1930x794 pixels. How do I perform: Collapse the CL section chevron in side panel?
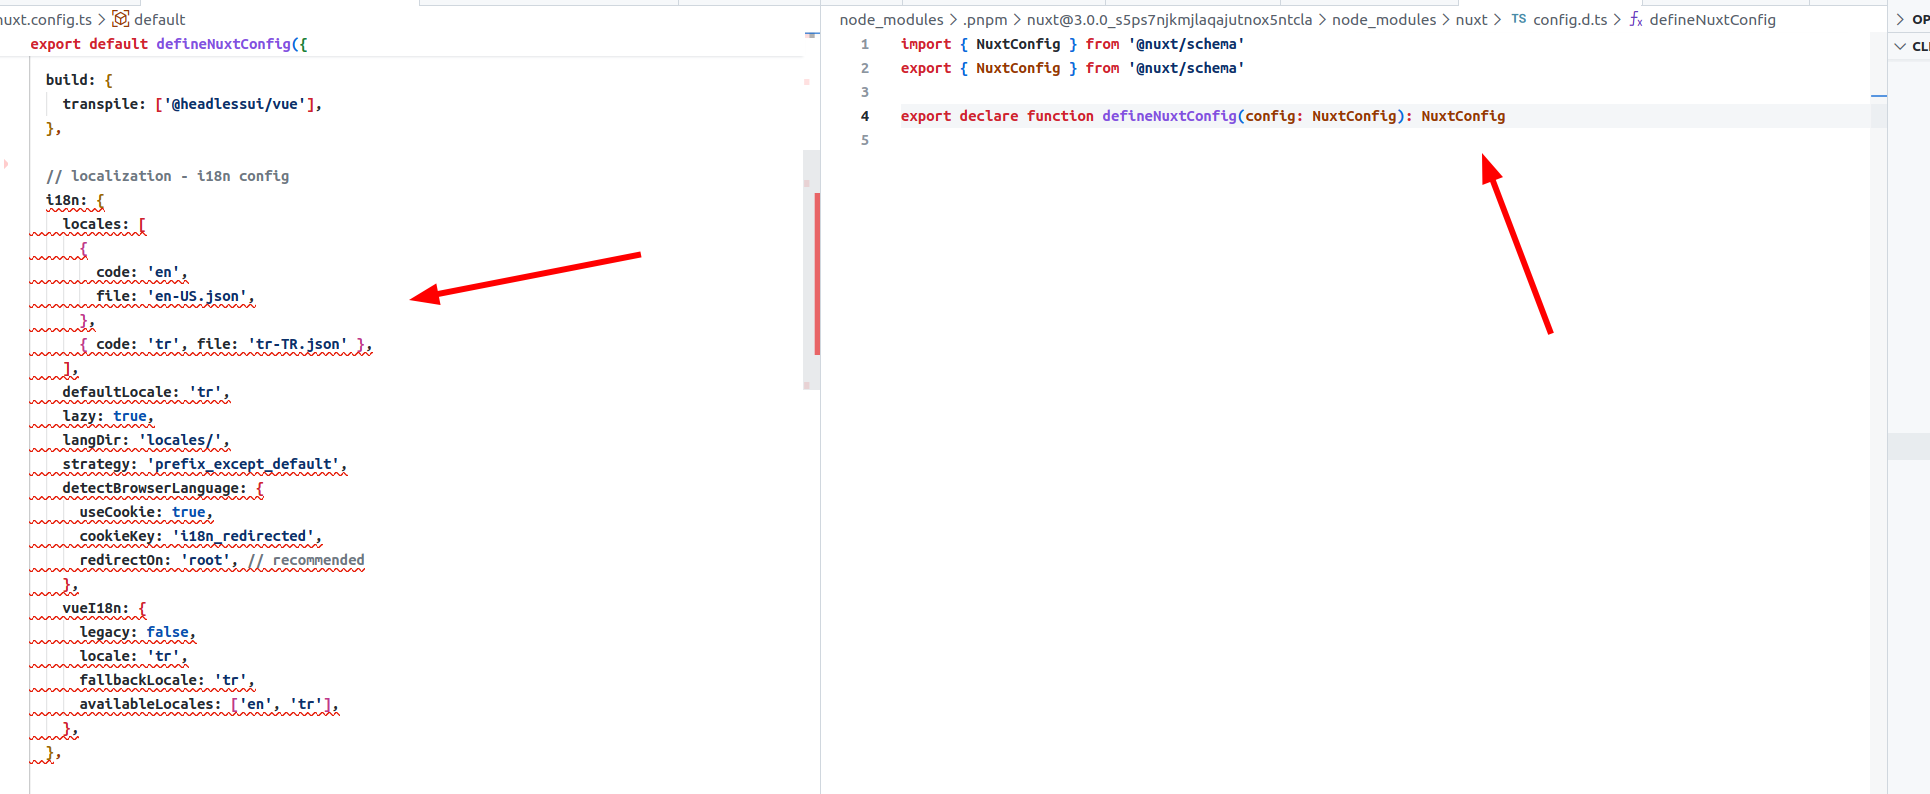[x=1900, y=46]
